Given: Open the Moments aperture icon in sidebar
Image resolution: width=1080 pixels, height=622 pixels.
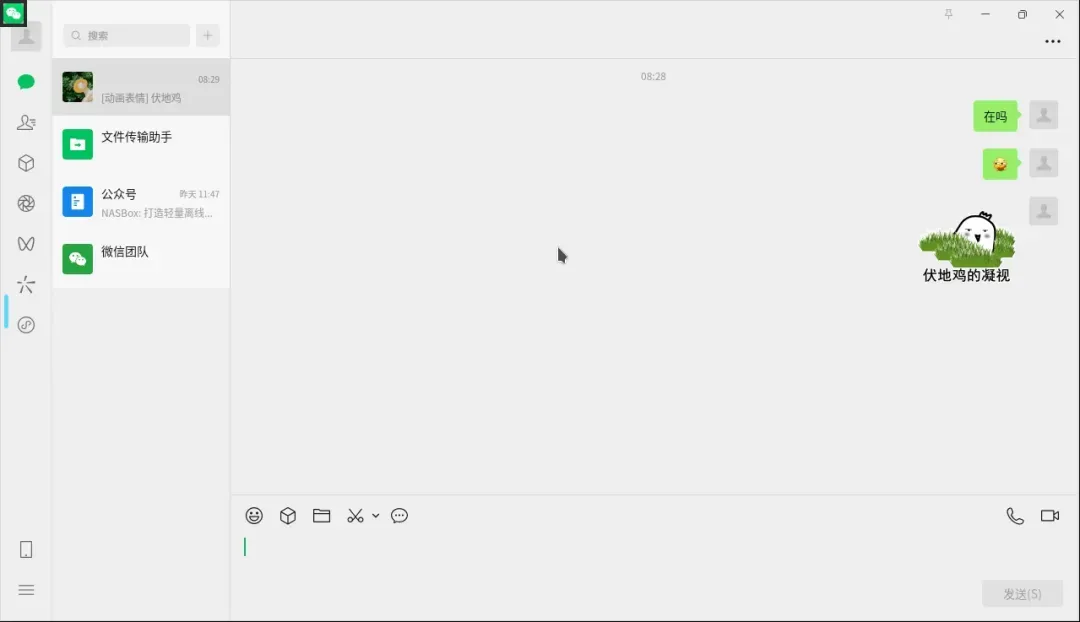Looking at the screenshot, I should tap(26, 203).
